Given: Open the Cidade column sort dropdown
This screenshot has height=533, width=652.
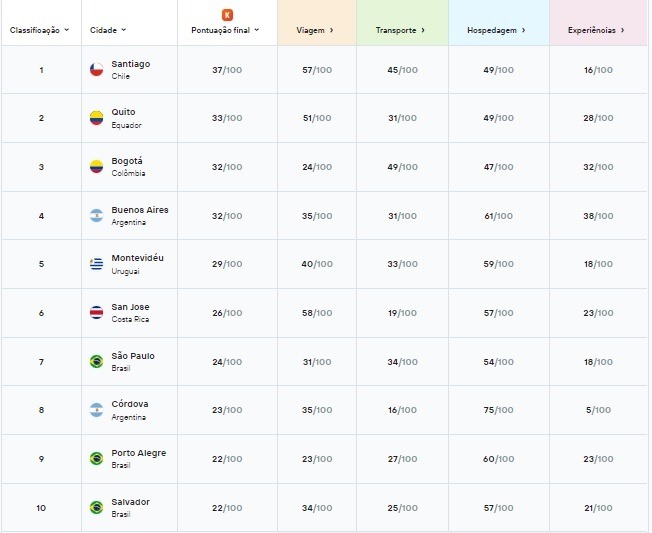Looking at the screenshot, I should pyautogui.click(x=109, y=30).
